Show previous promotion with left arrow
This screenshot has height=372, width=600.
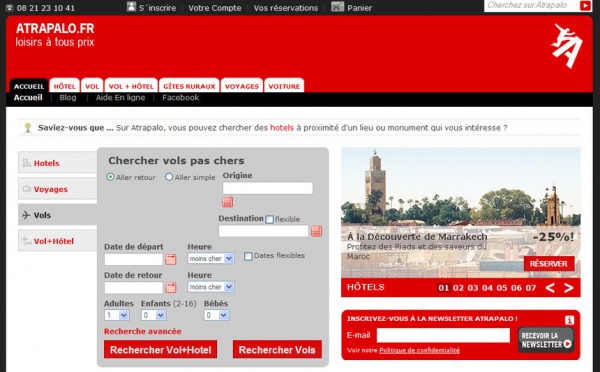(x=550, y=288)
